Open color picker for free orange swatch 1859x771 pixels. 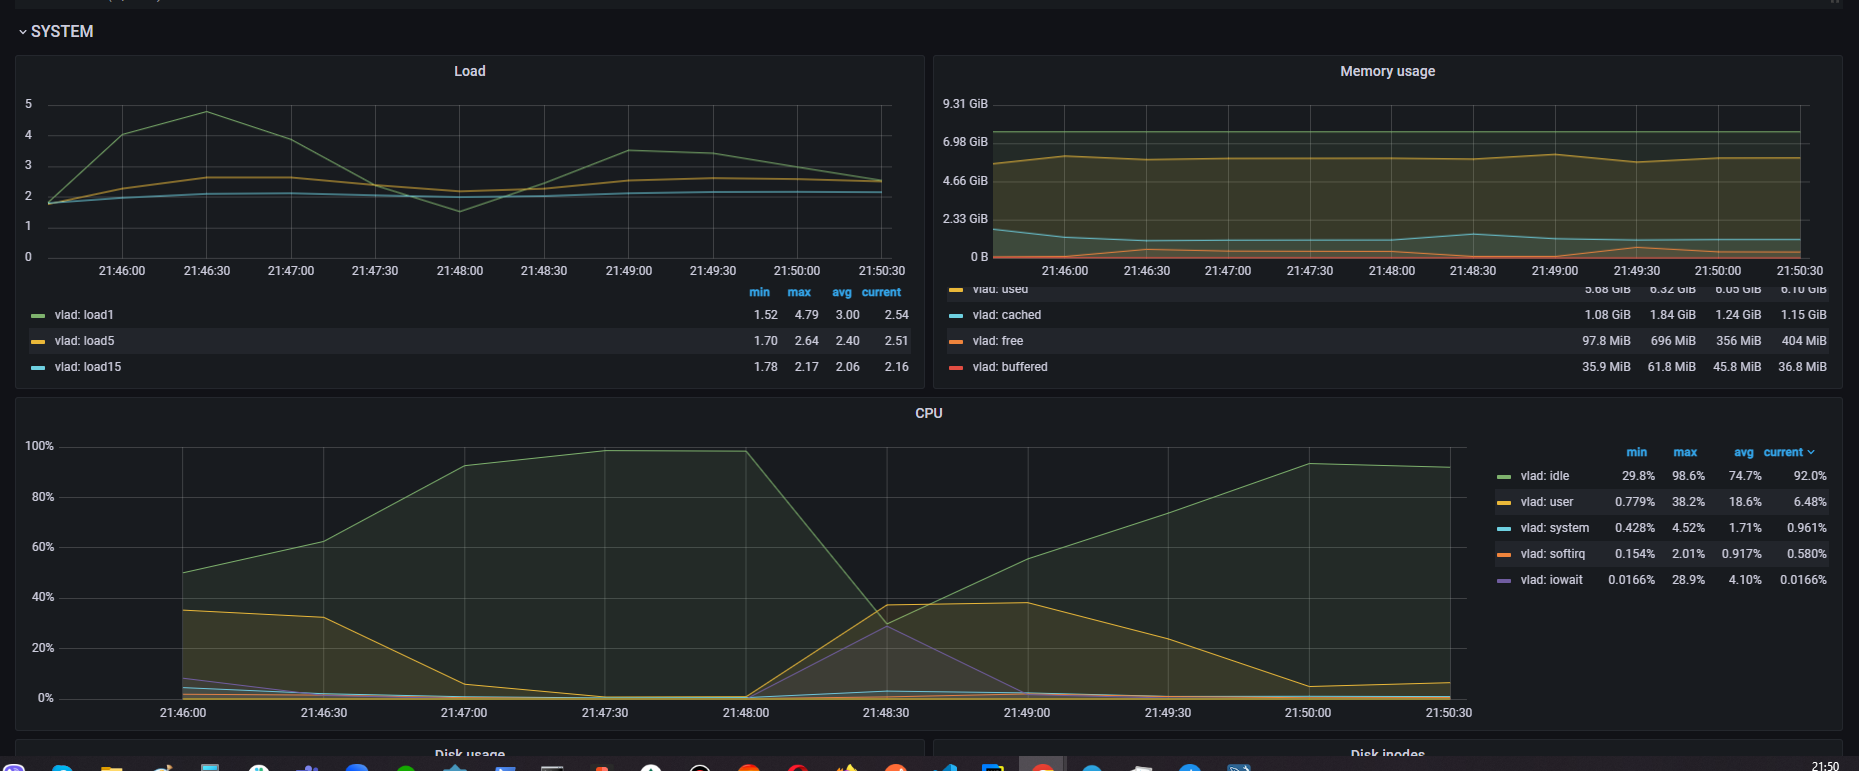(x=956, y=342)
